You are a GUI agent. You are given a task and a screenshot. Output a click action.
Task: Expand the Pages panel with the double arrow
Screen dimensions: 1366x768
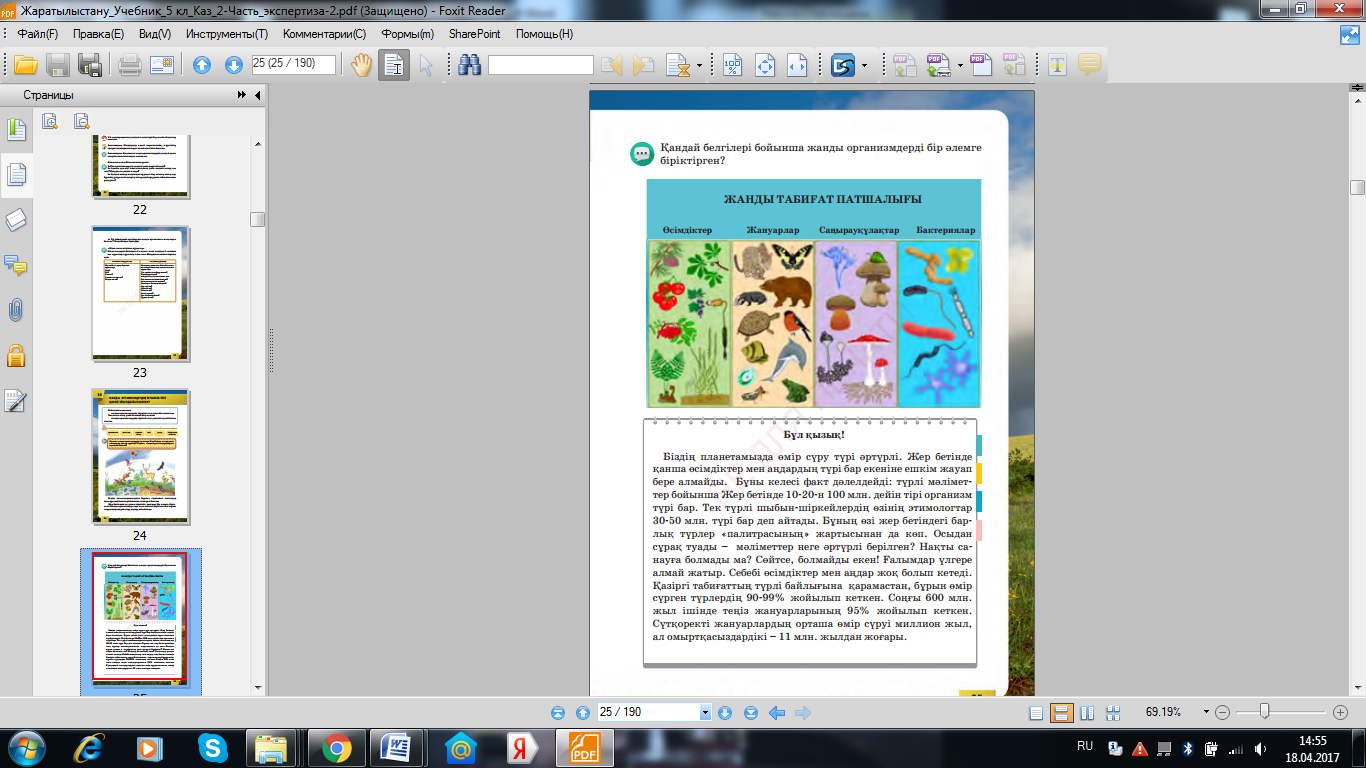tap(241, 95)
